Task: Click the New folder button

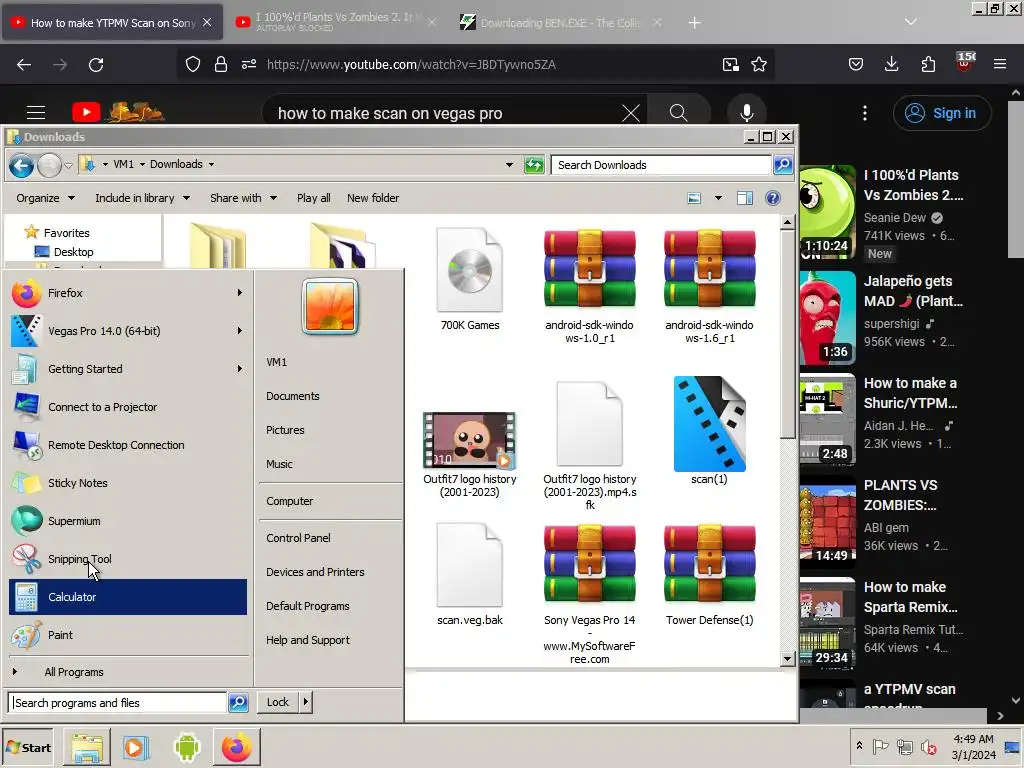Action: coord(373,198)
